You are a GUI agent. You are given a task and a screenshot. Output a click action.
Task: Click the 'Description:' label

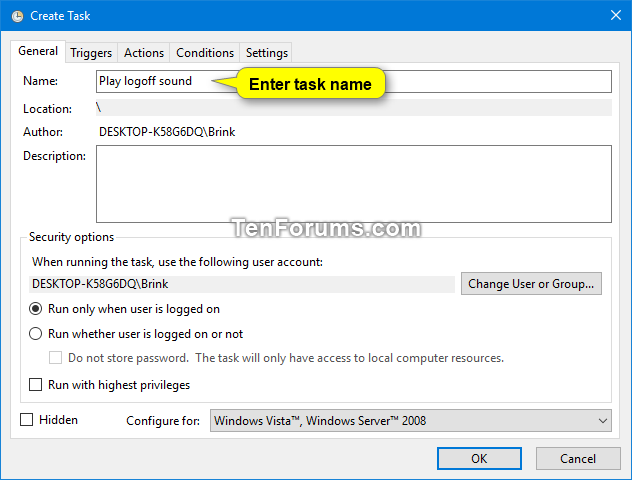(54, 156)
